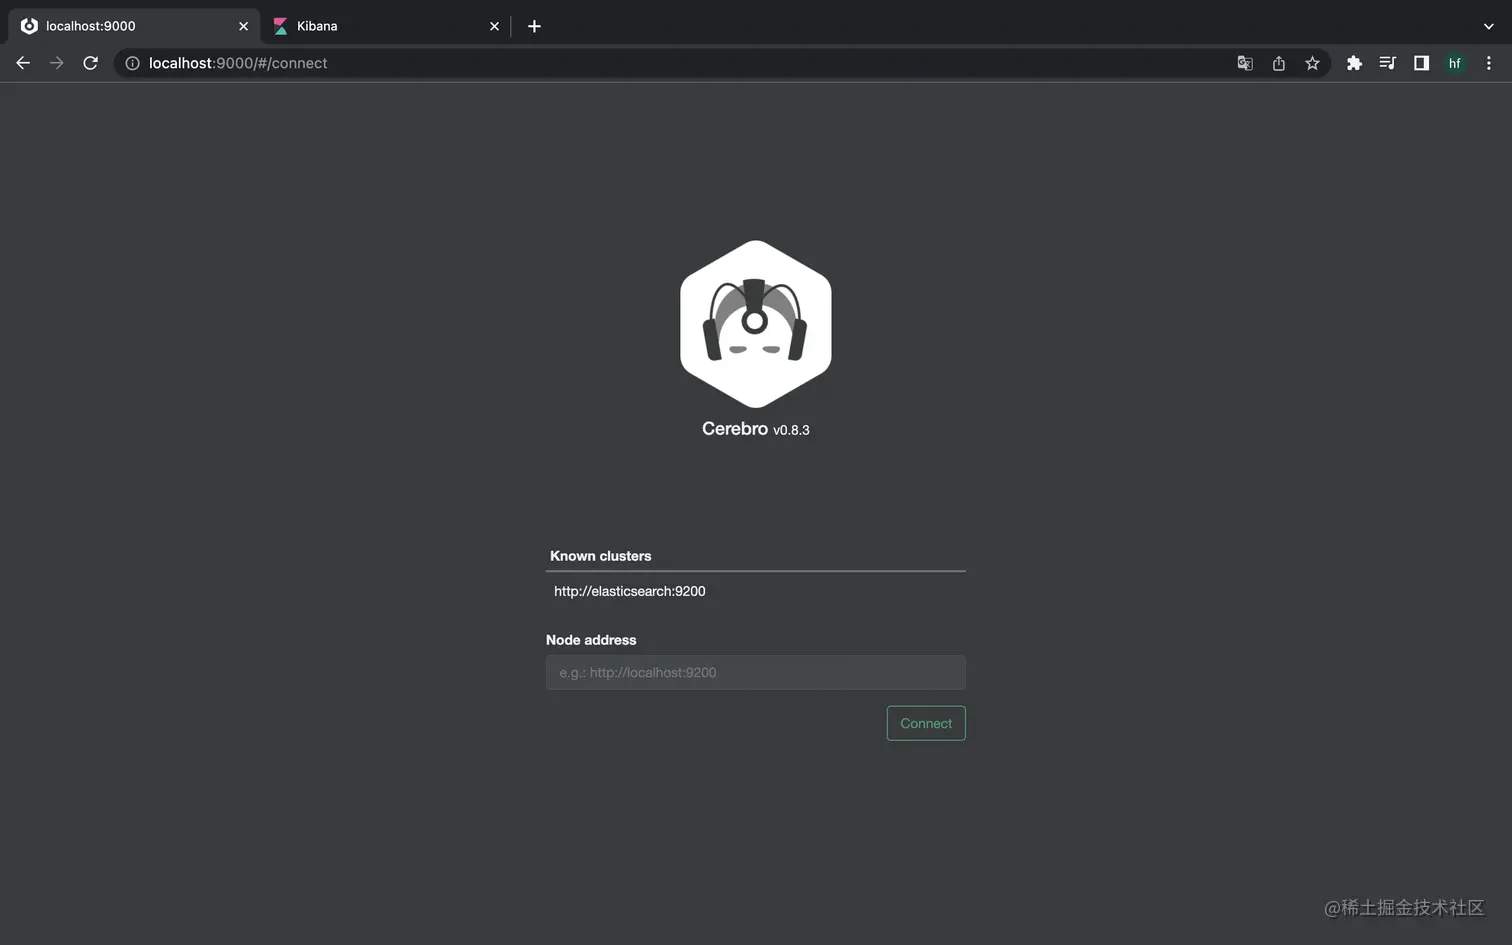Click the Cerebro hexagon logo
Screen dimensions: 1512x945
pos(756,324)
